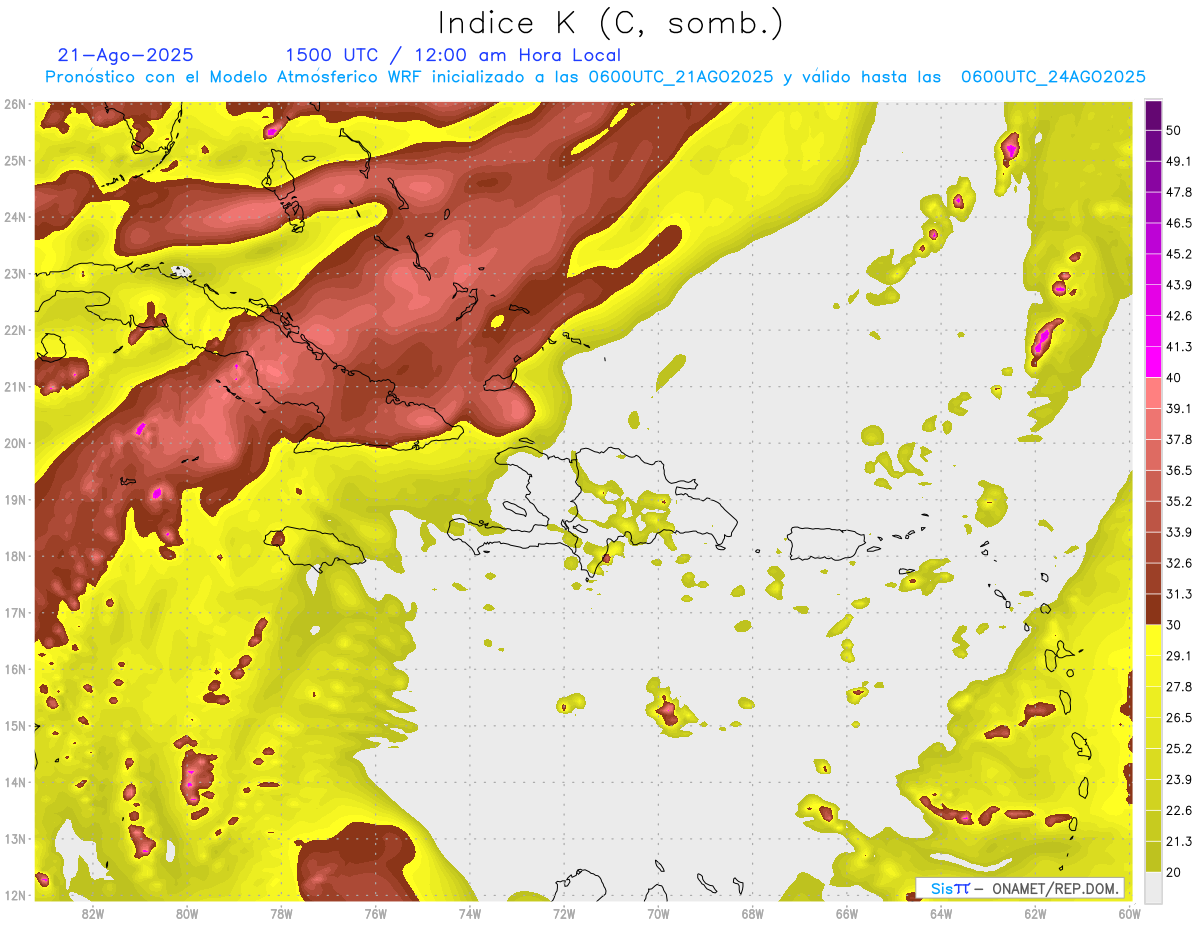Image resolution: width=1200 pixels, height=927 pixels.
Task: Pick the dark brown swatch between 30 and 31.3
Action: (1153, 610)
